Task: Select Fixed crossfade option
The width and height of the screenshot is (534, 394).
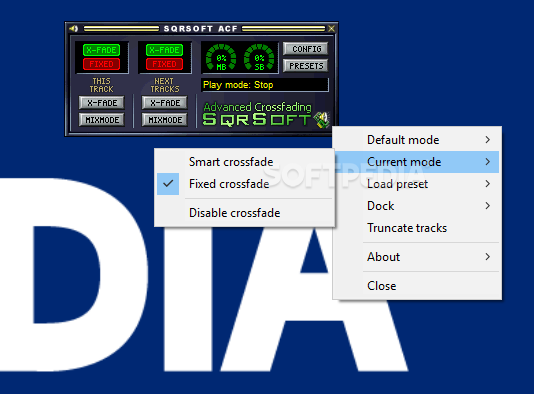Action: [245, 184]
